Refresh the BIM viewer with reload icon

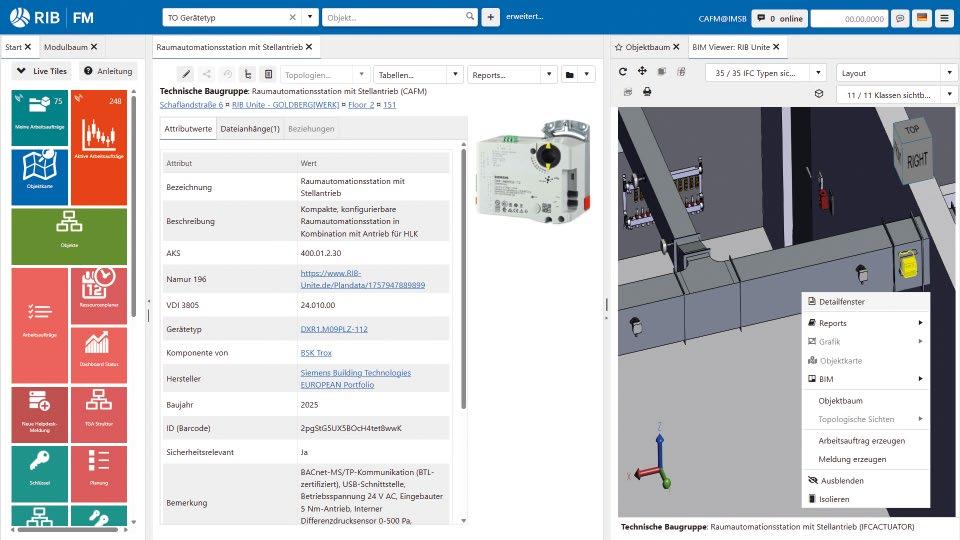tap(623, 72)
